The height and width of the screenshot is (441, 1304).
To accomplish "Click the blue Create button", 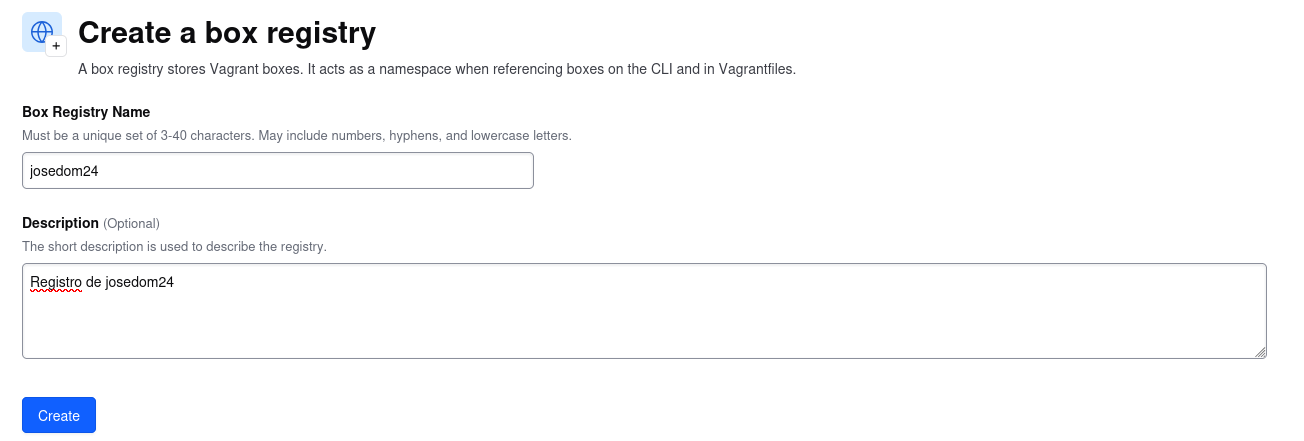I will click(x=59, y=415).
